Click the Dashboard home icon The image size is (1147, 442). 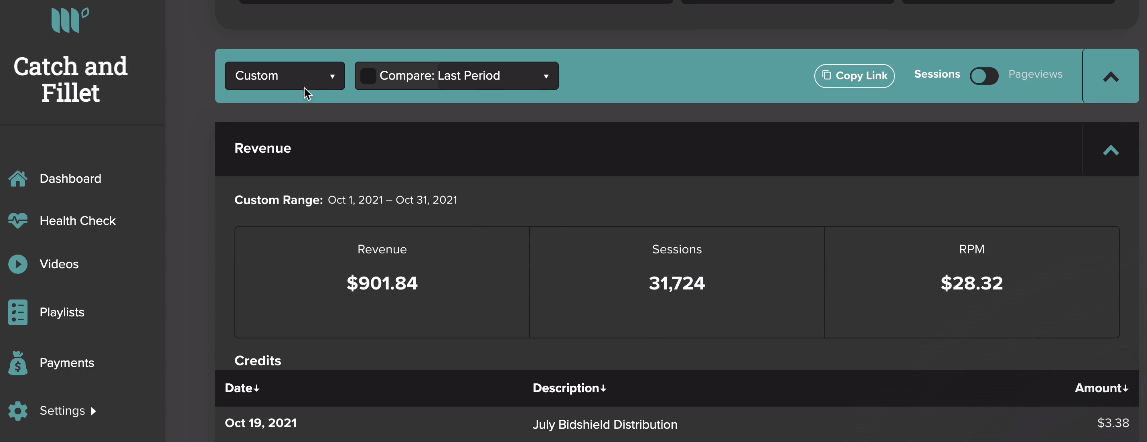tap(18, 179)
